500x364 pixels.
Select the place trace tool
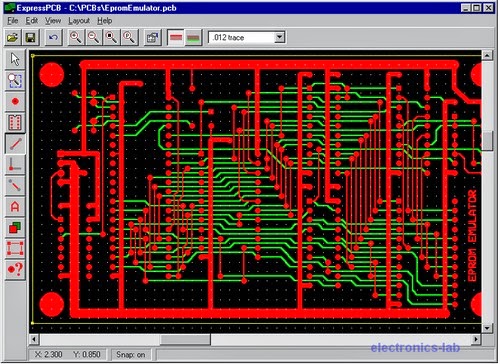[x=15, y=143]
